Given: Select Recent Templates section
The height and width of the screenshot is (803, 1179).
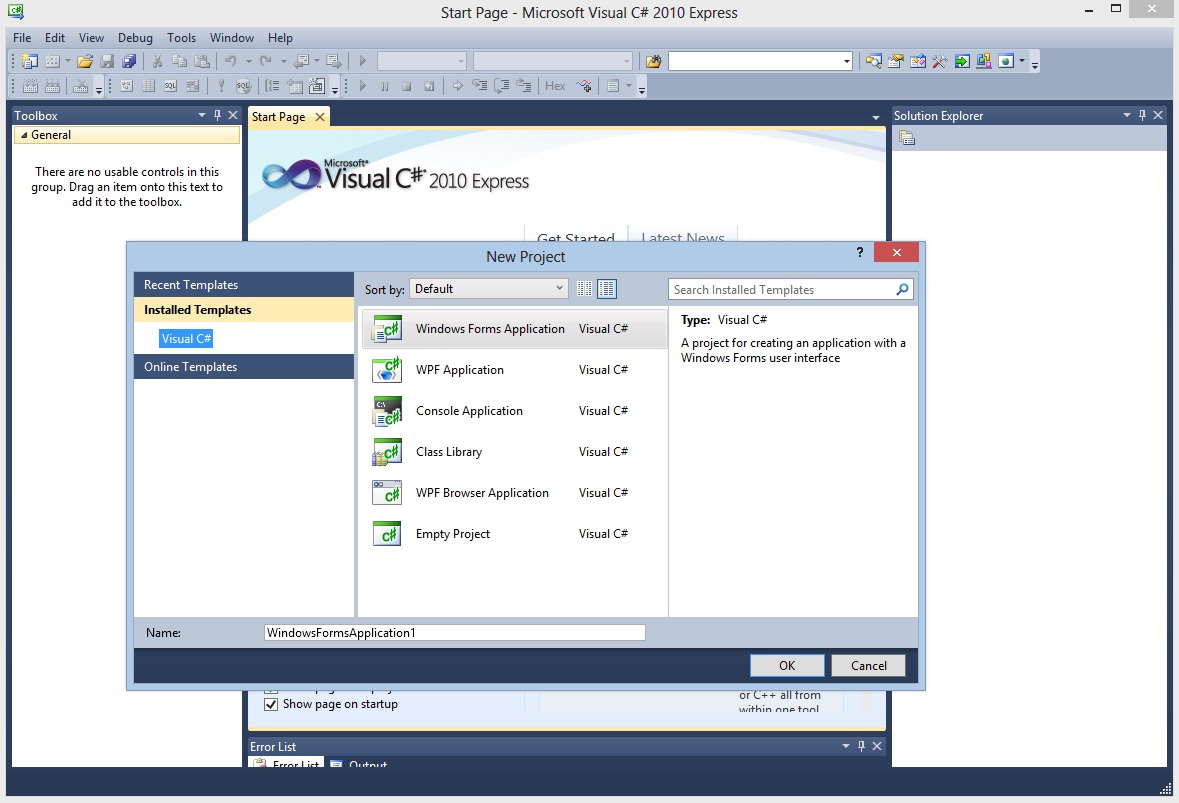Looking at the screenshot, I should coord(244,285).
